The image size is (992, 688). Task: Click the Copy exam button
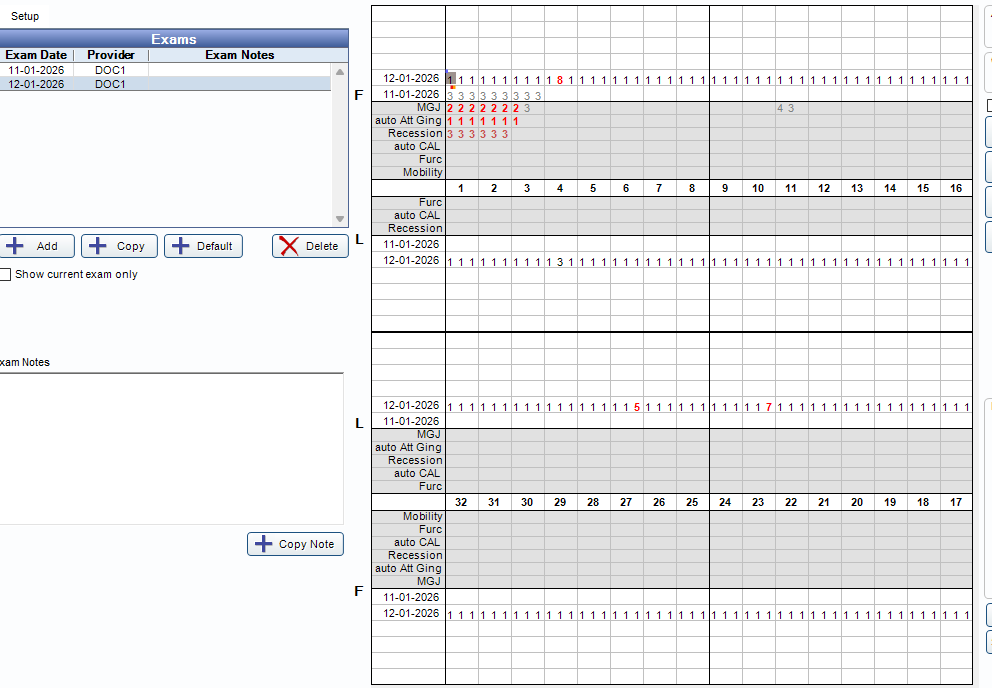pyautogui.click(x=119, y=246)
